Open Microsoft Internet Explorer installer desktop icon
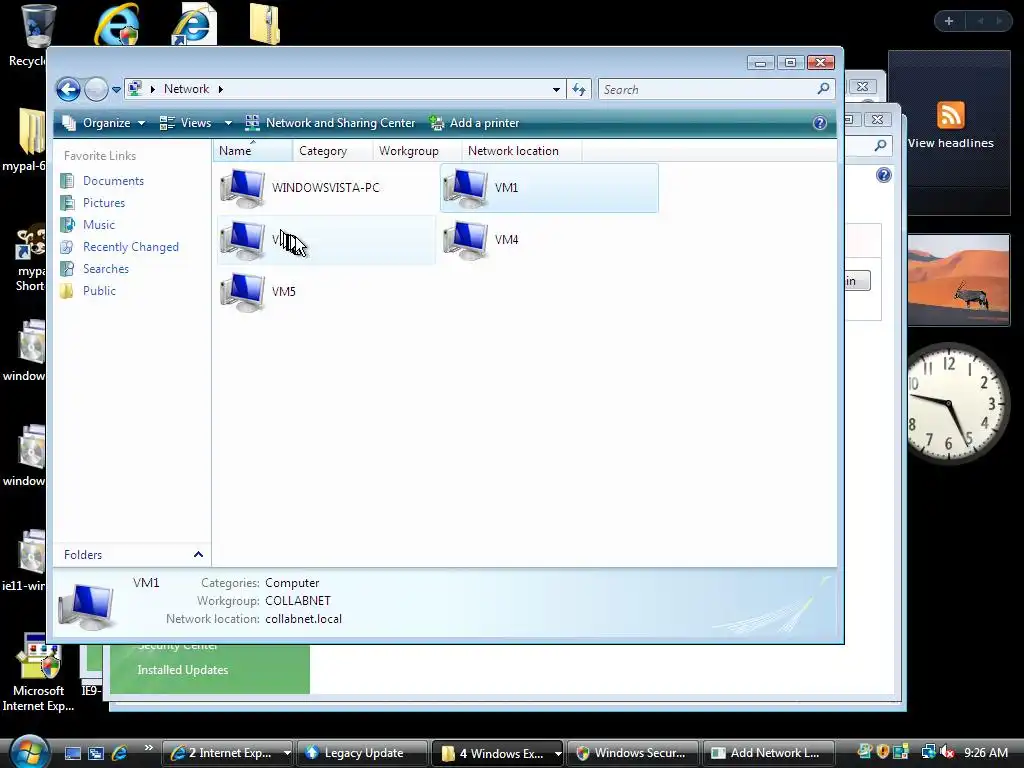The height and width of the screenshot is (768, 1024). (39, 673)
